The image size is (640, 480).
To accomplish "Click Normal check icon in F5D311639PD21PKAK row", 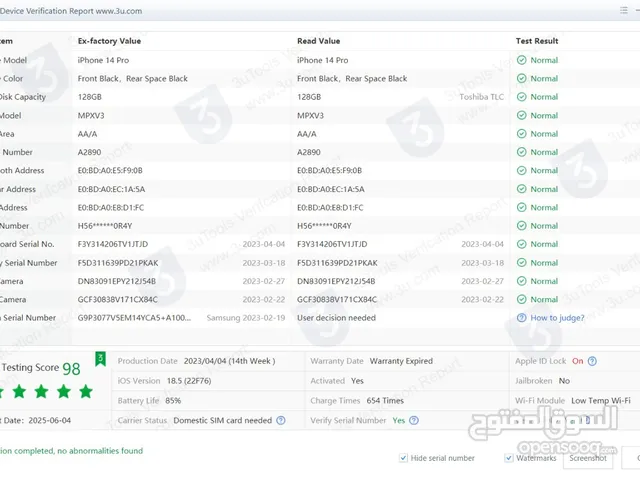I will [521, 262].
